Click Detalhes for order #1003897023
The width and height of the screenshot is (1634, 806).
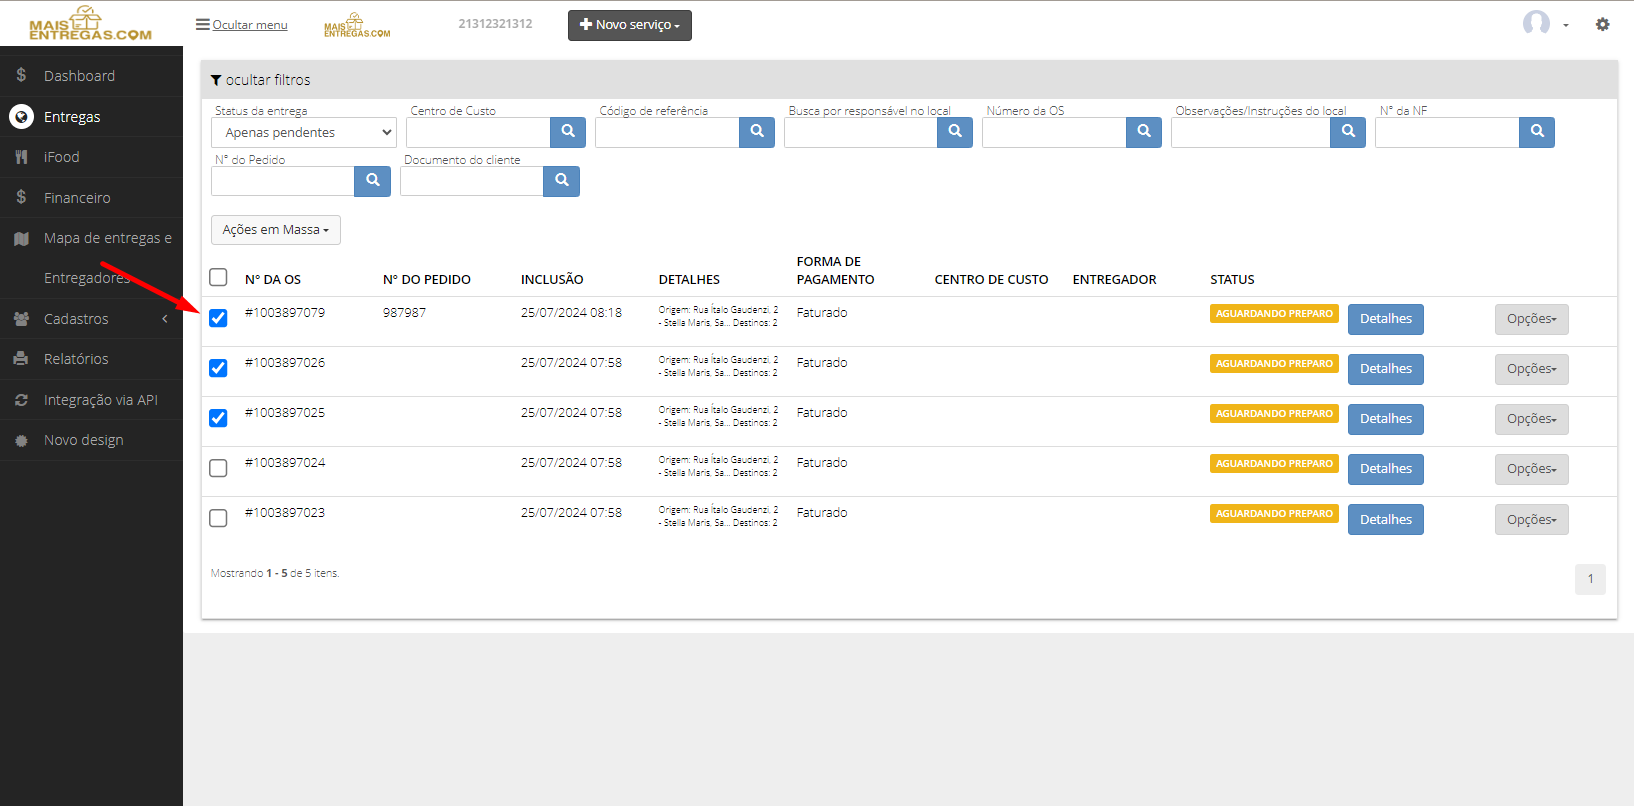(1386, 520)
